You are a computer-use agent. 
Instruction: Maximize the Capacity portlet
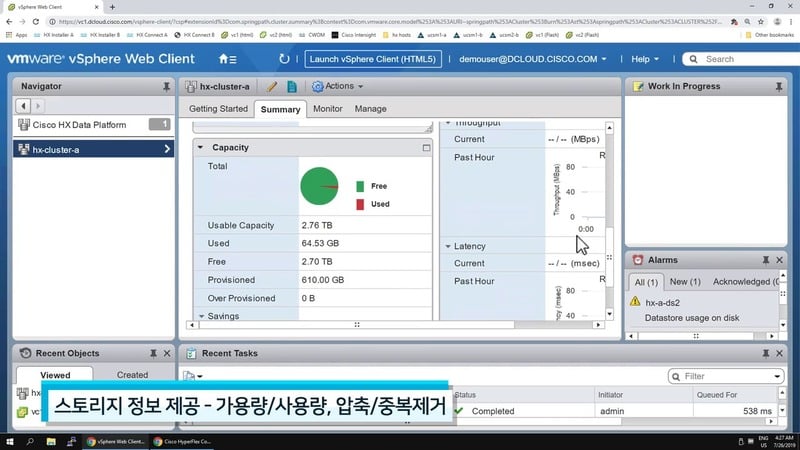(426, 148)
